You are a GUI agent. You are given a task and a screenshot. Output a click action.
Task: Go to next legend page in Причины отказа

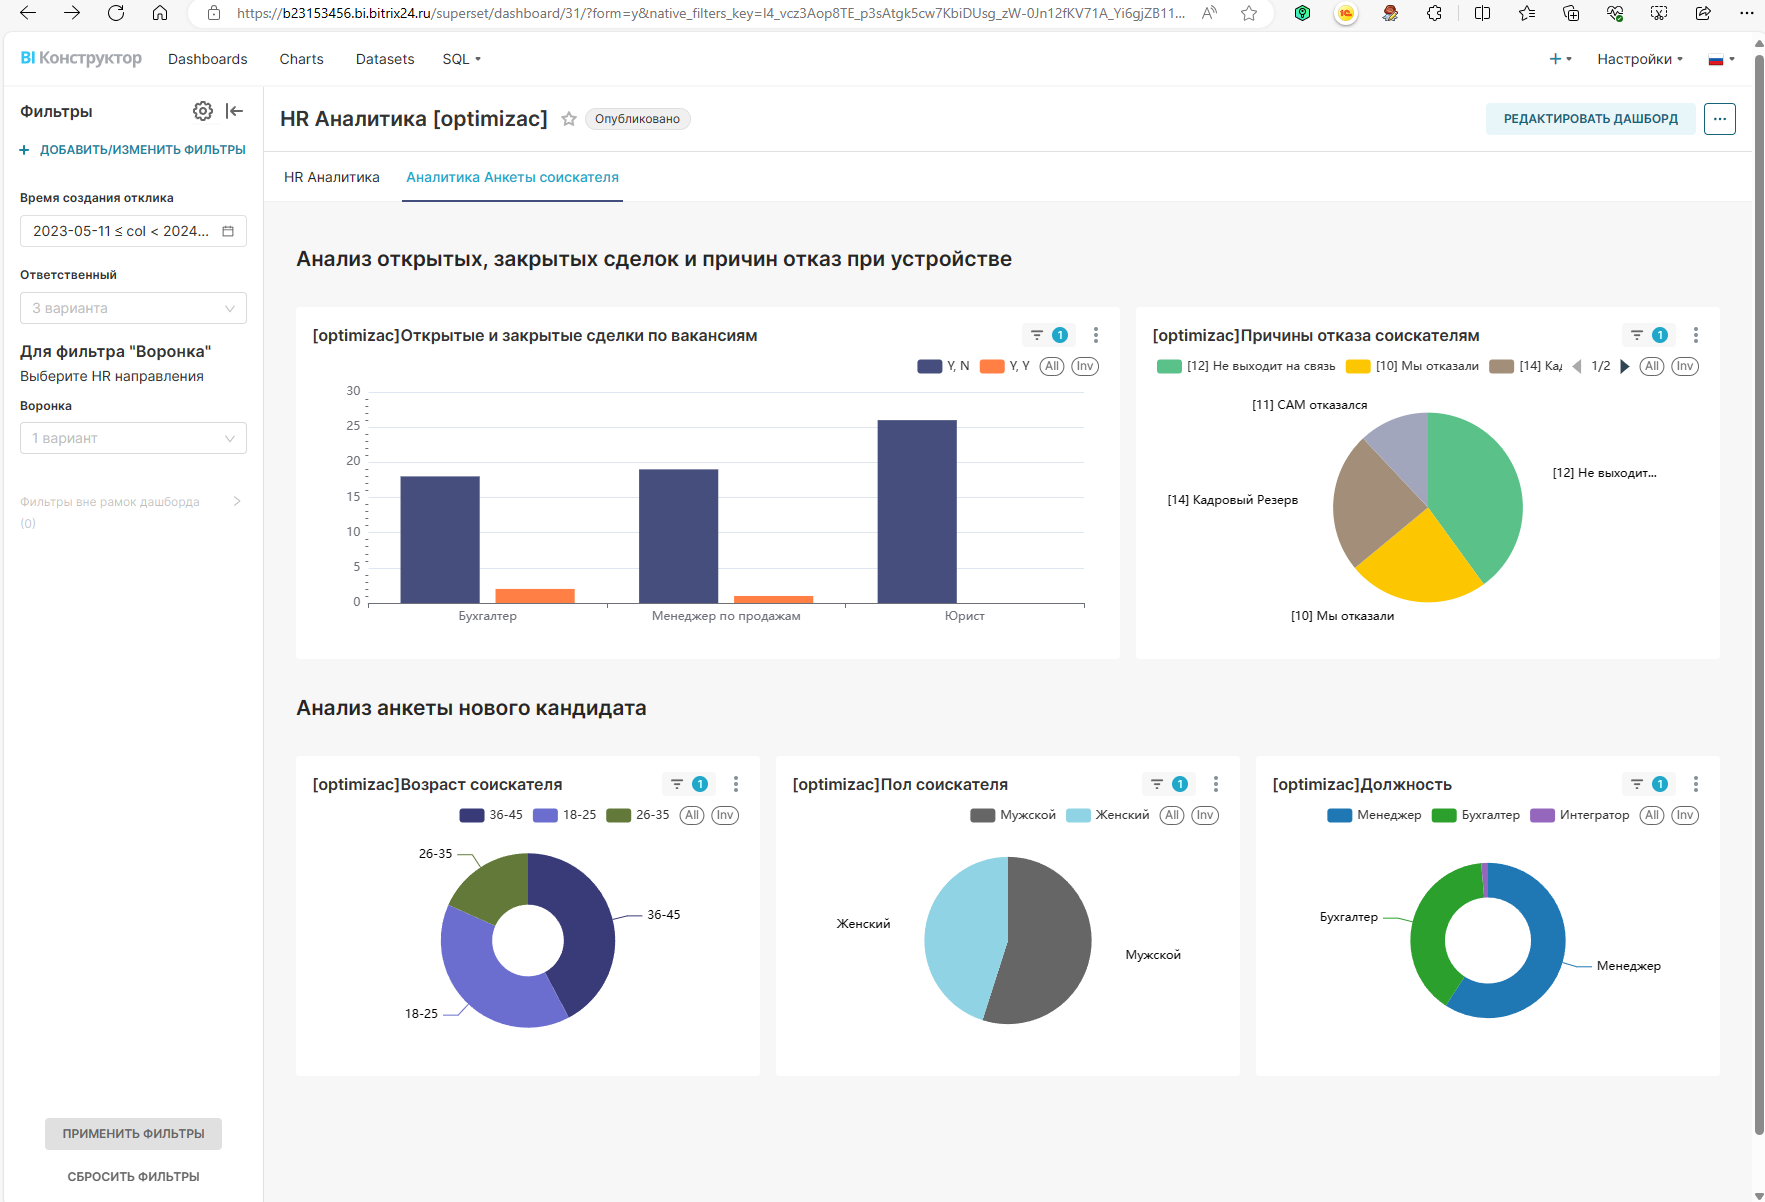(x=1625, y=366)
